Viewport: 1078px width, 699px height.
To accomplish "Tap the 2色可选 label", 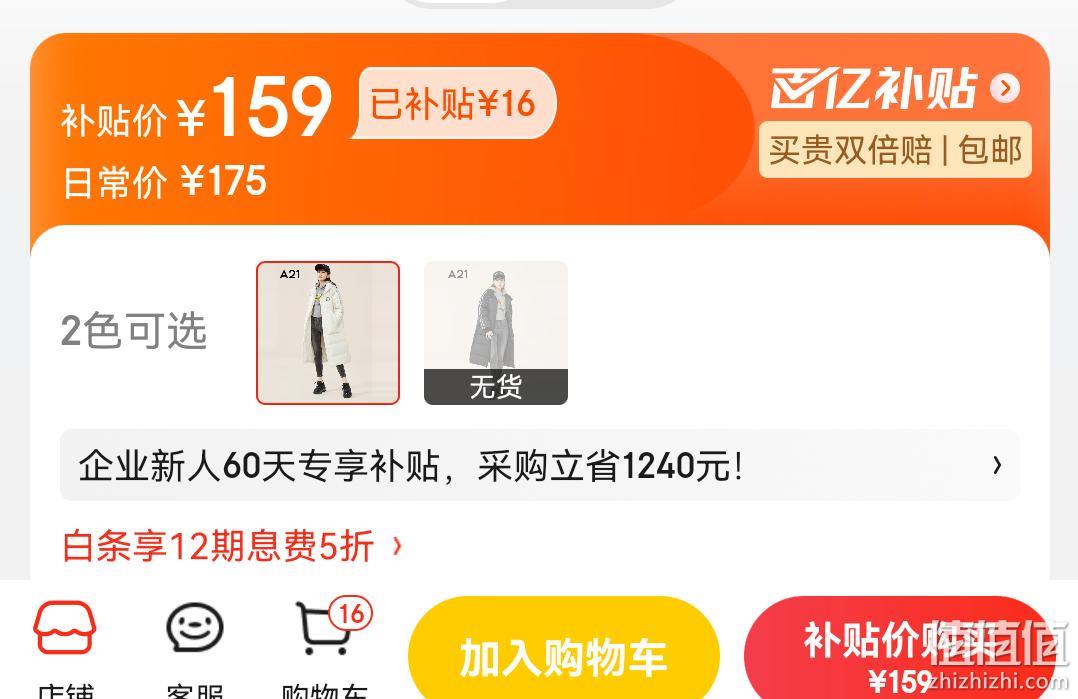I will (x=133, y=331).
